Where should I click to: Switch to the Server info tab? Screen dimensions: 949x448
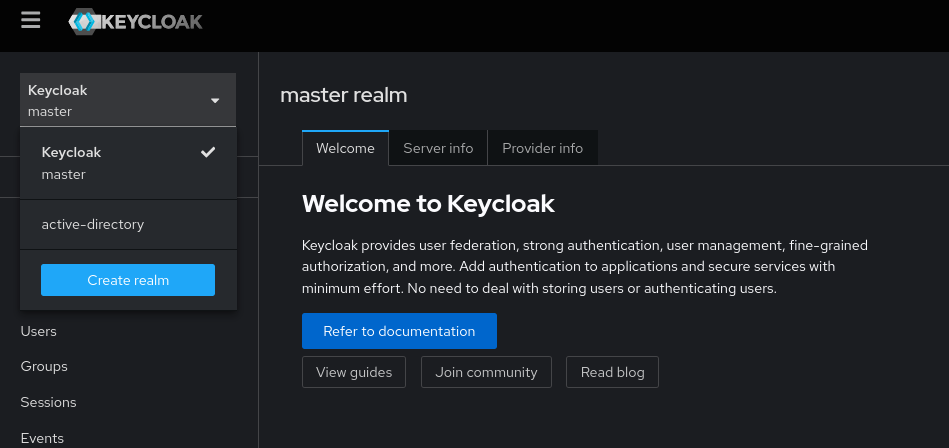click(438, 148)
